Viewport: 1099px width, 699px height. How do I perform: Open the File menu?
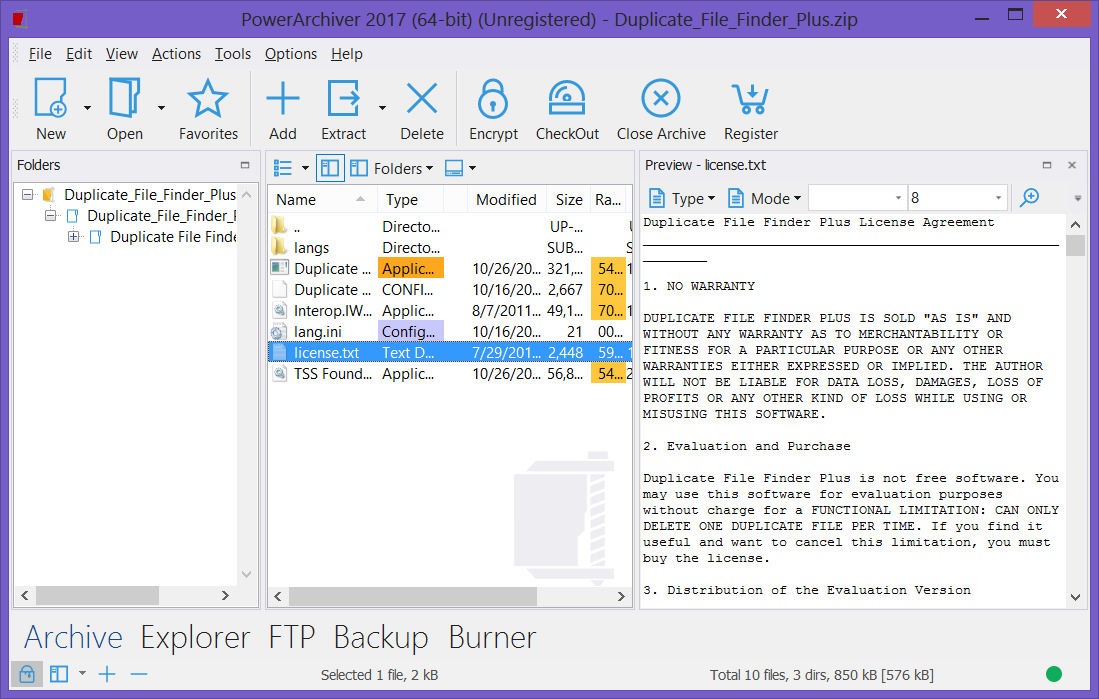click(40, 54)
